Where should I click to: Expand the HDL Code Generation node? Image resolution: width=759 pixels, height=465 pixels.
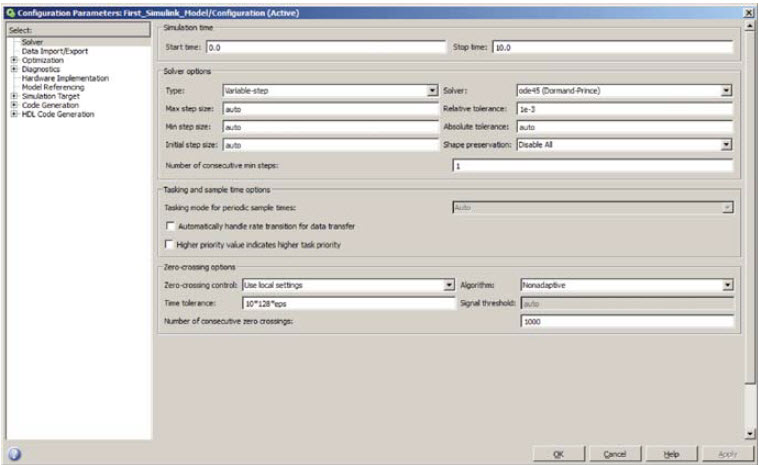pyautogui.click(x=15, y=114)
